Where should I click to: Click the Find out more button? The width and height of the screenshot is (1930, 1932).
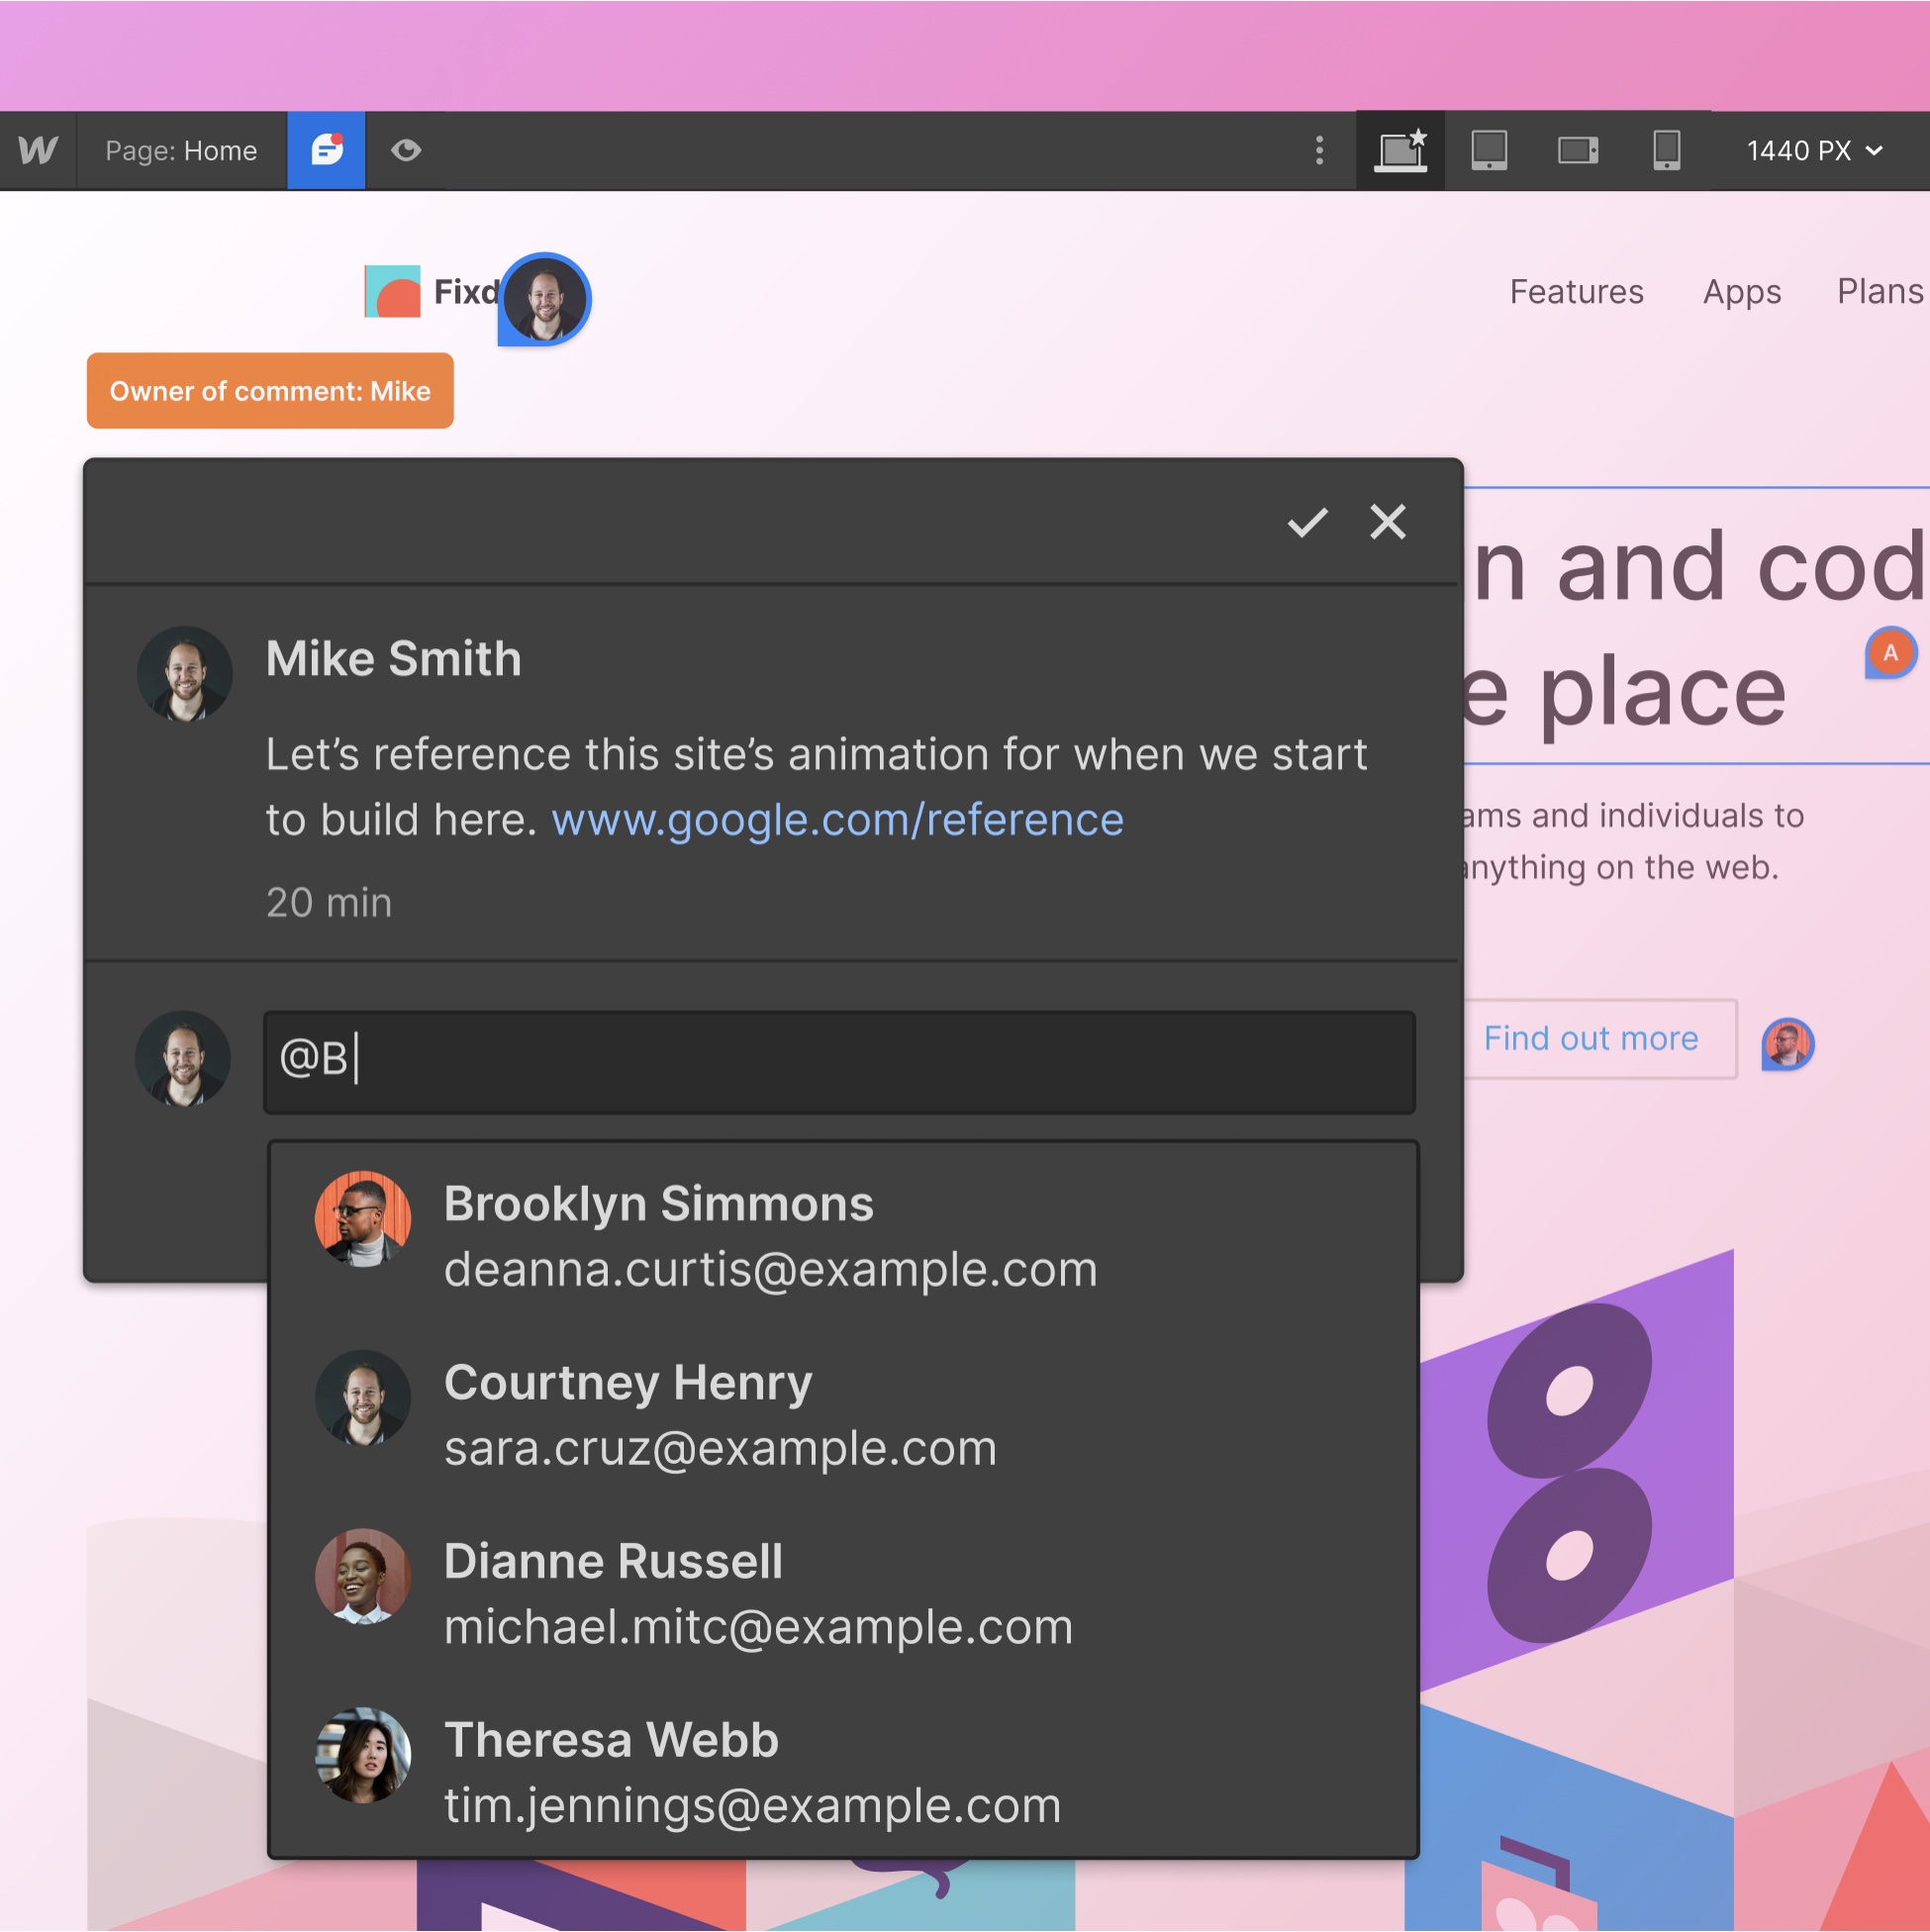pyautogui.click(x=1590, y=1038)
